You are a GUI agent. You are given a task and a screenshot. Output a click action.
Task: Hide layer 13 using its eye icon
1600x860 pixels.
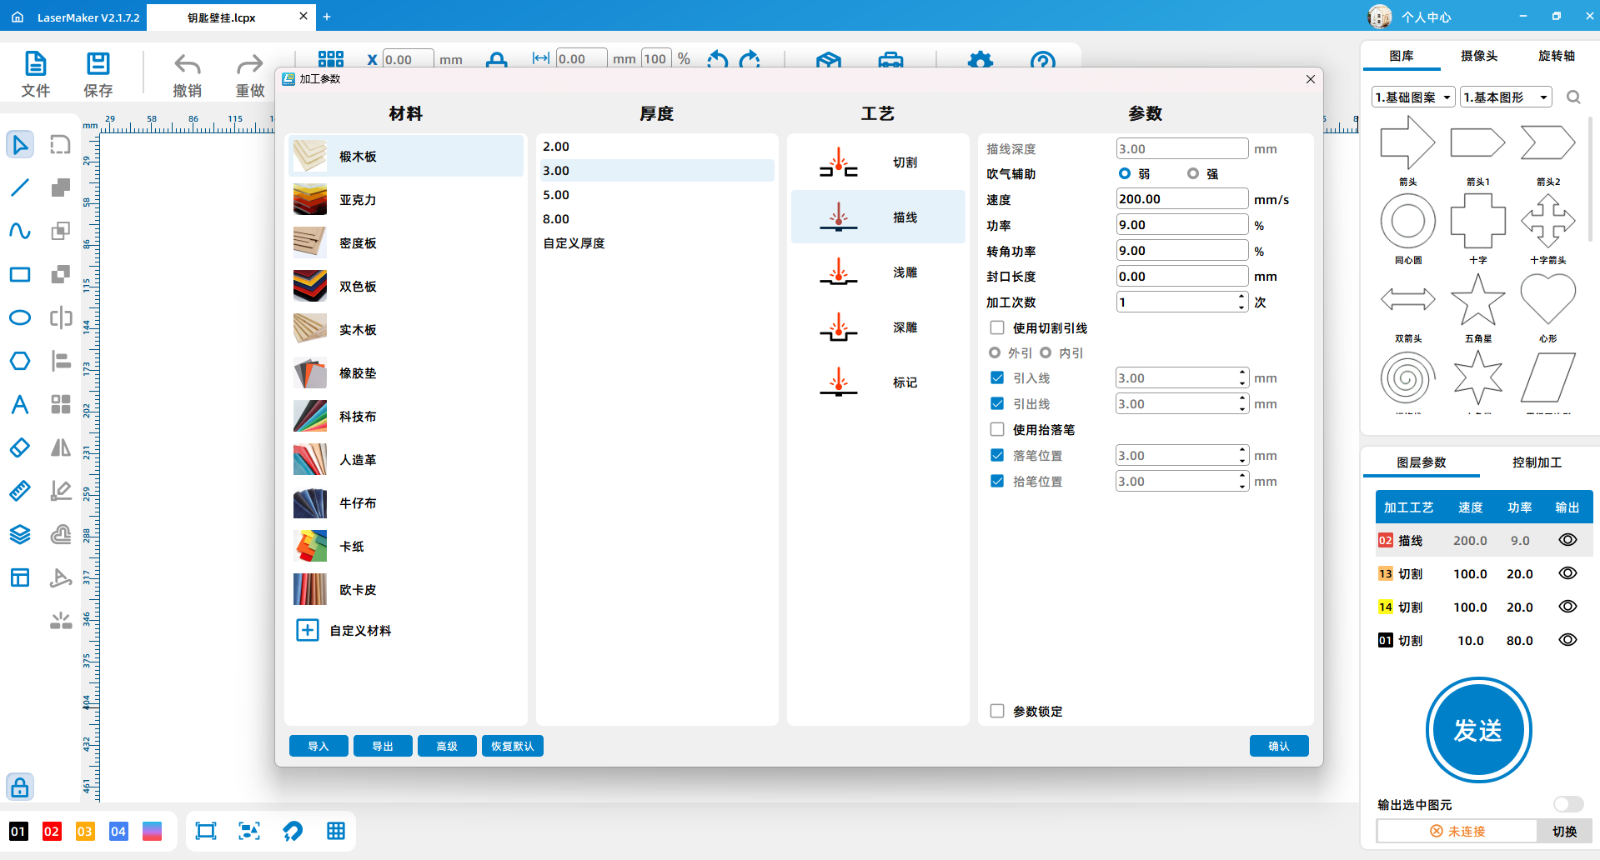[x=1567, y=573]
